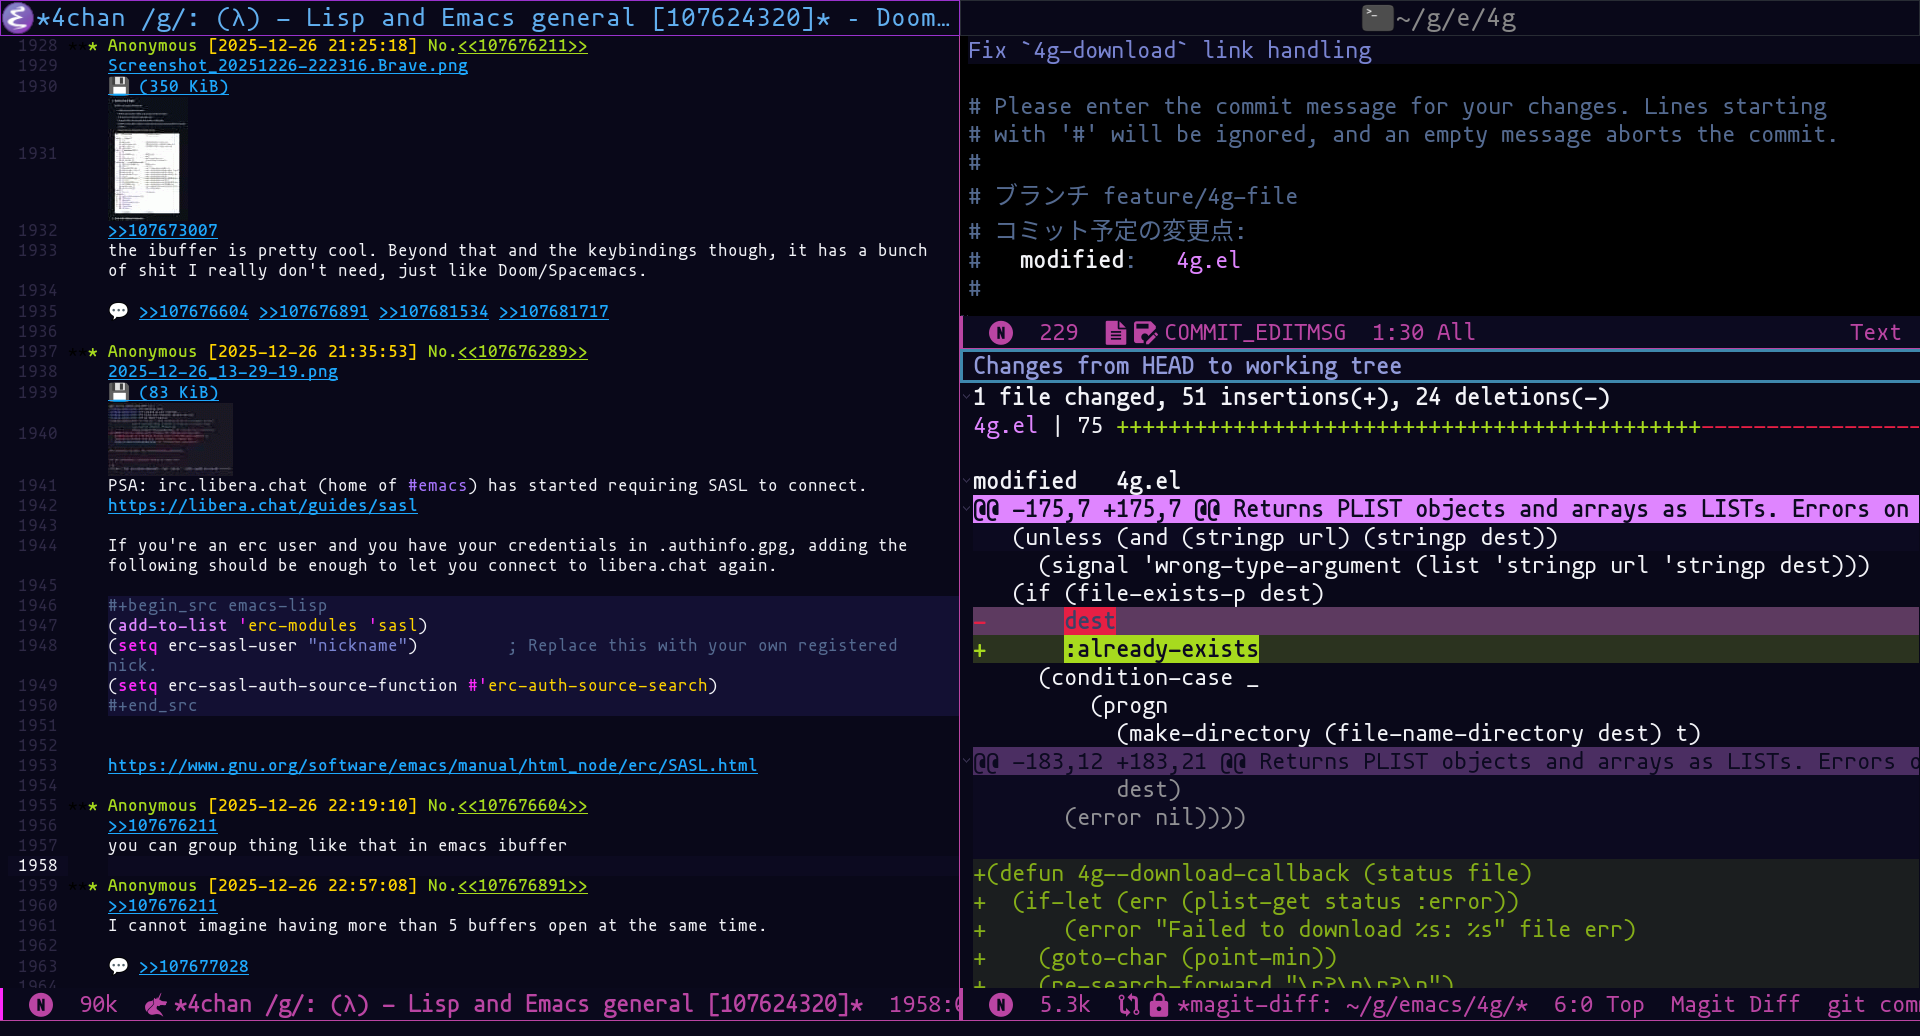This screenshot has height=1036, width=1920.
Task: Click the terminal icon beside ~/g/e/4g title
Action: click(x=1377, y=17)
